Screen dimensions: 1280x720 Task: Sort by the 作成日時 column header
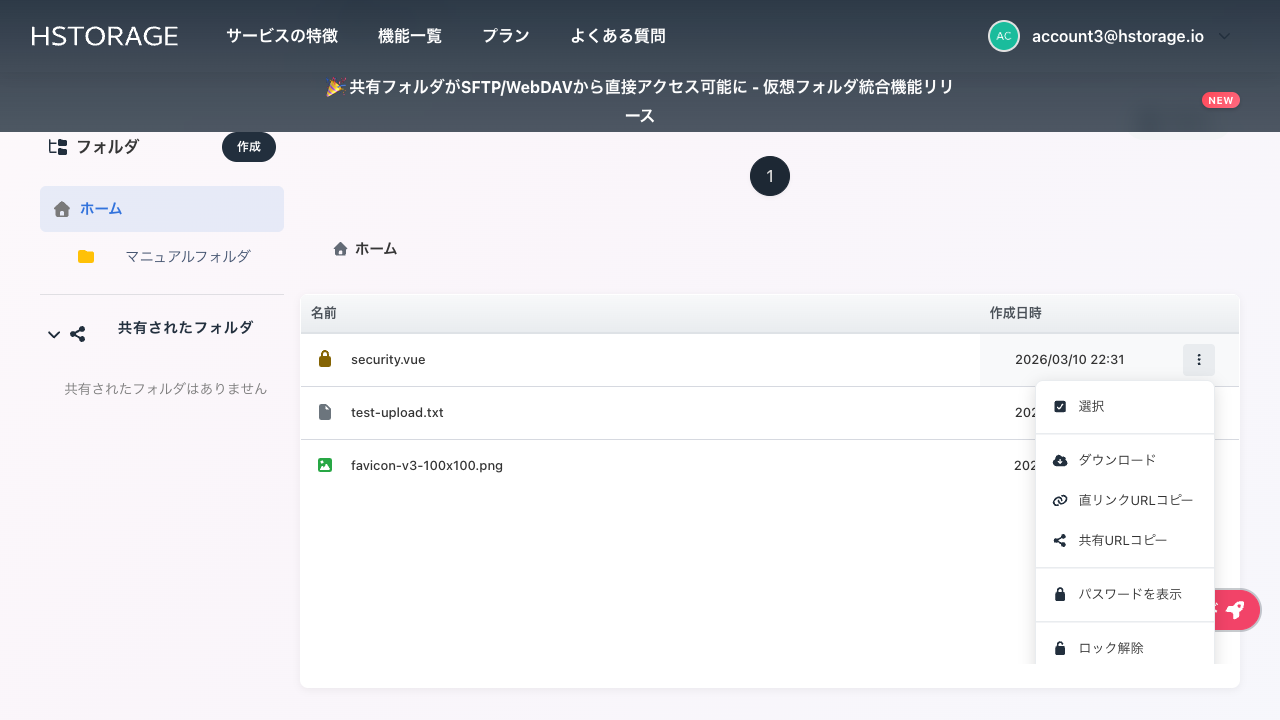[x=1016, y=313]
